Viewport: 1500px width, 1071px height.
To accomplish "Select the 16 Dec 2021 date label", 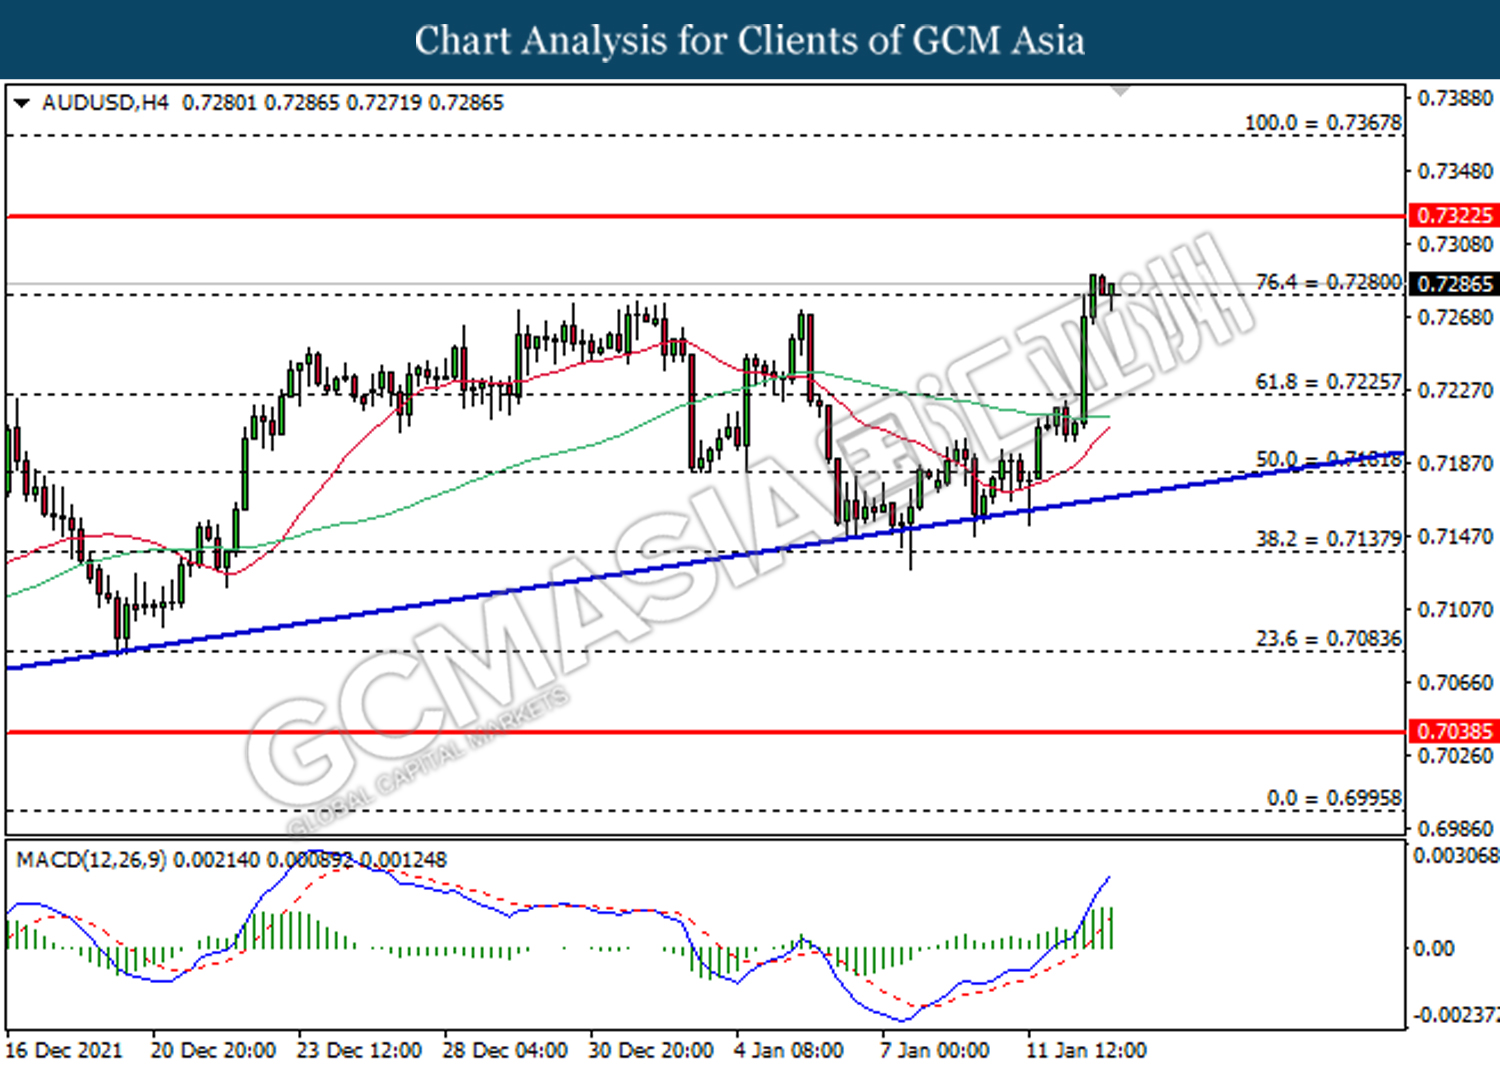I will click(x=64, y=1051).
